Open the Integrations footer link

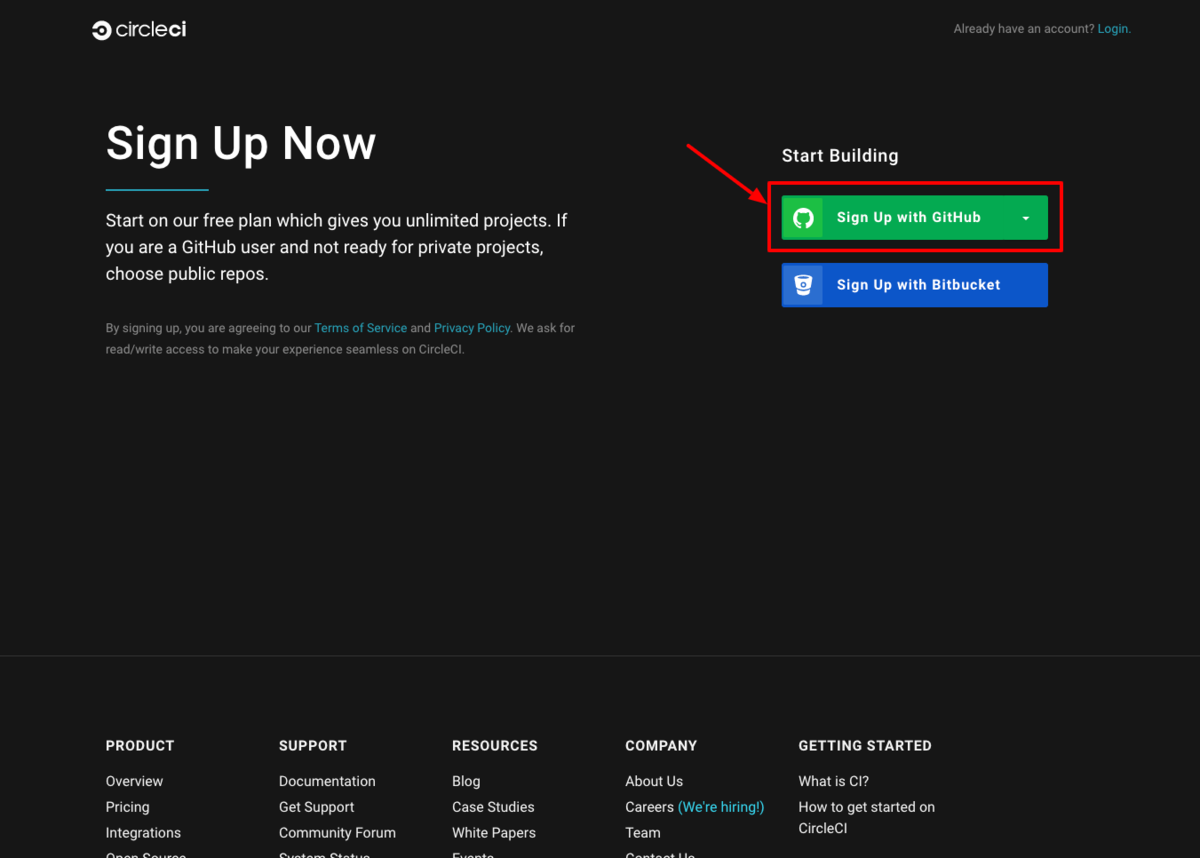tap(143, 833)
